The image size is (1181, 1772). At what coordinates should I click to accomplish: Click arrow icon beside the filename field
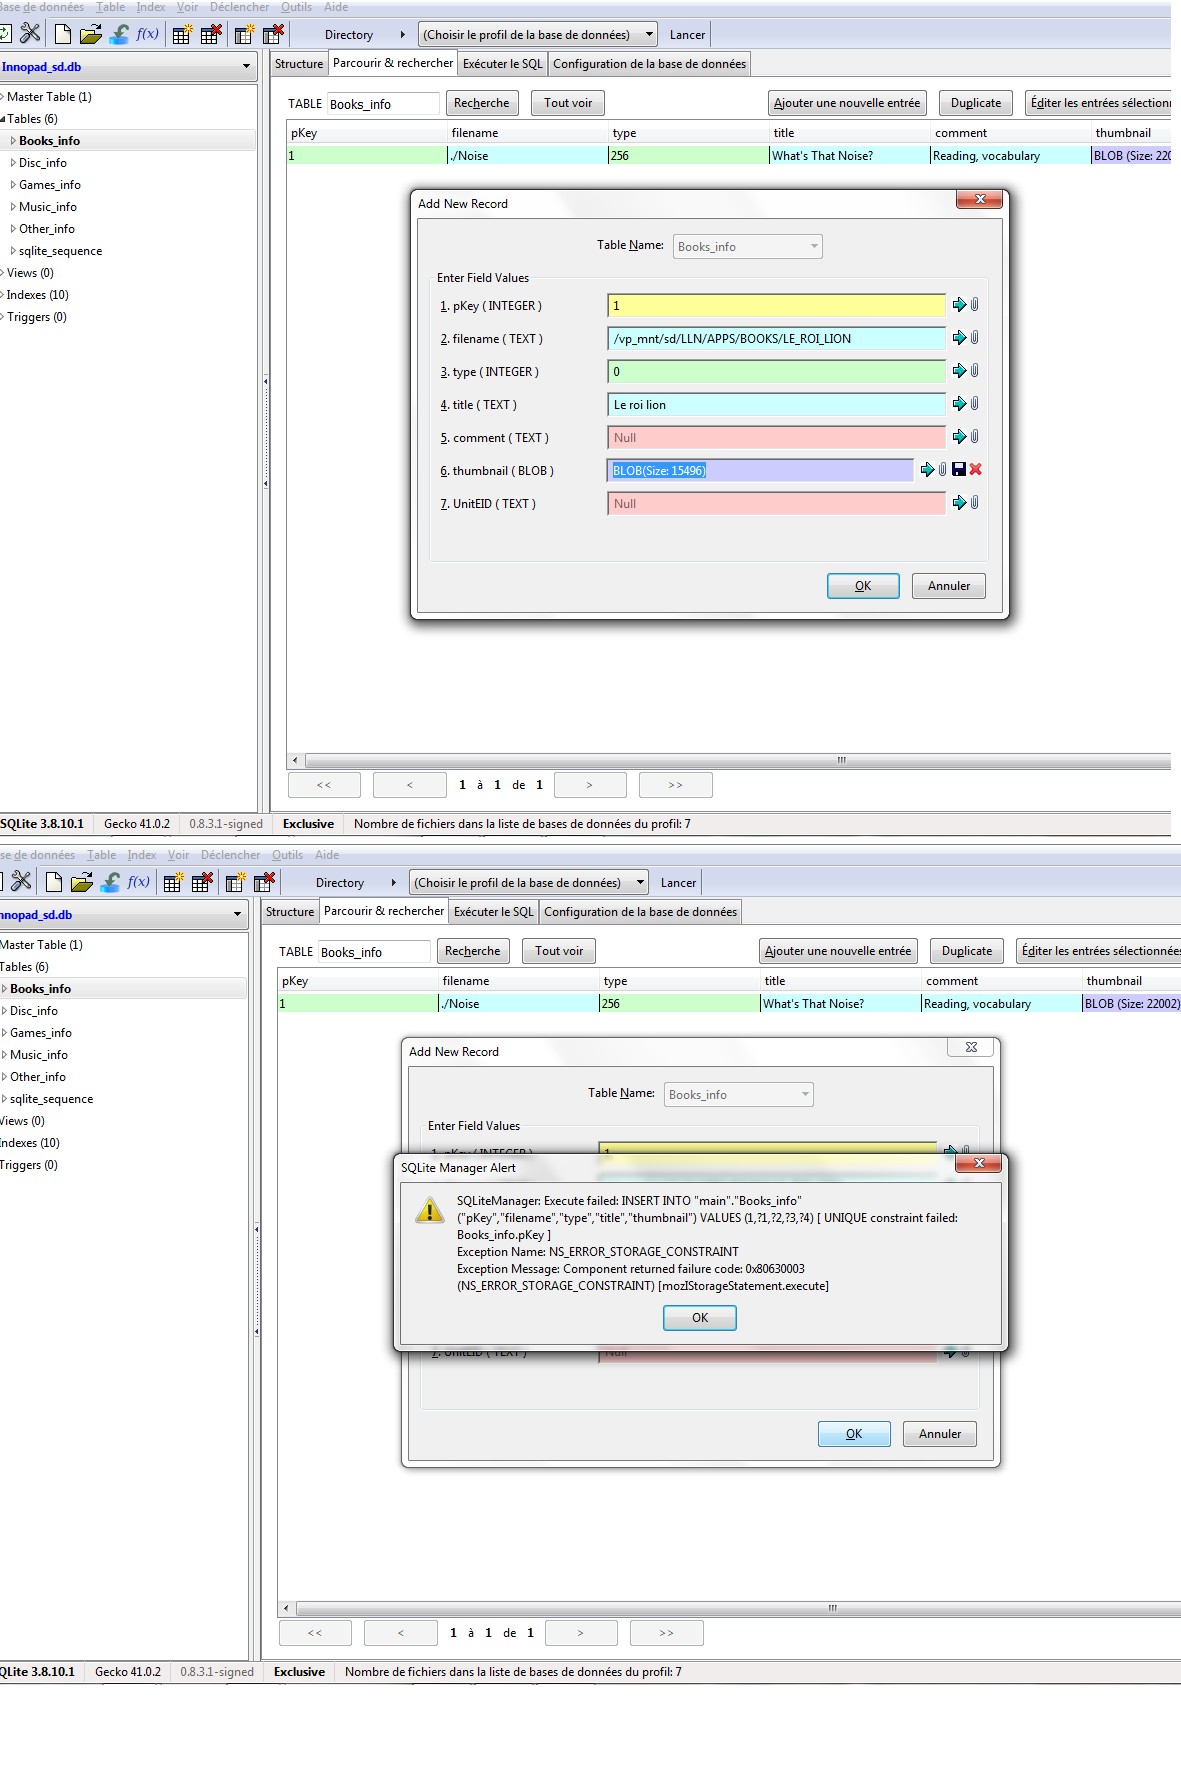point(959,338)
